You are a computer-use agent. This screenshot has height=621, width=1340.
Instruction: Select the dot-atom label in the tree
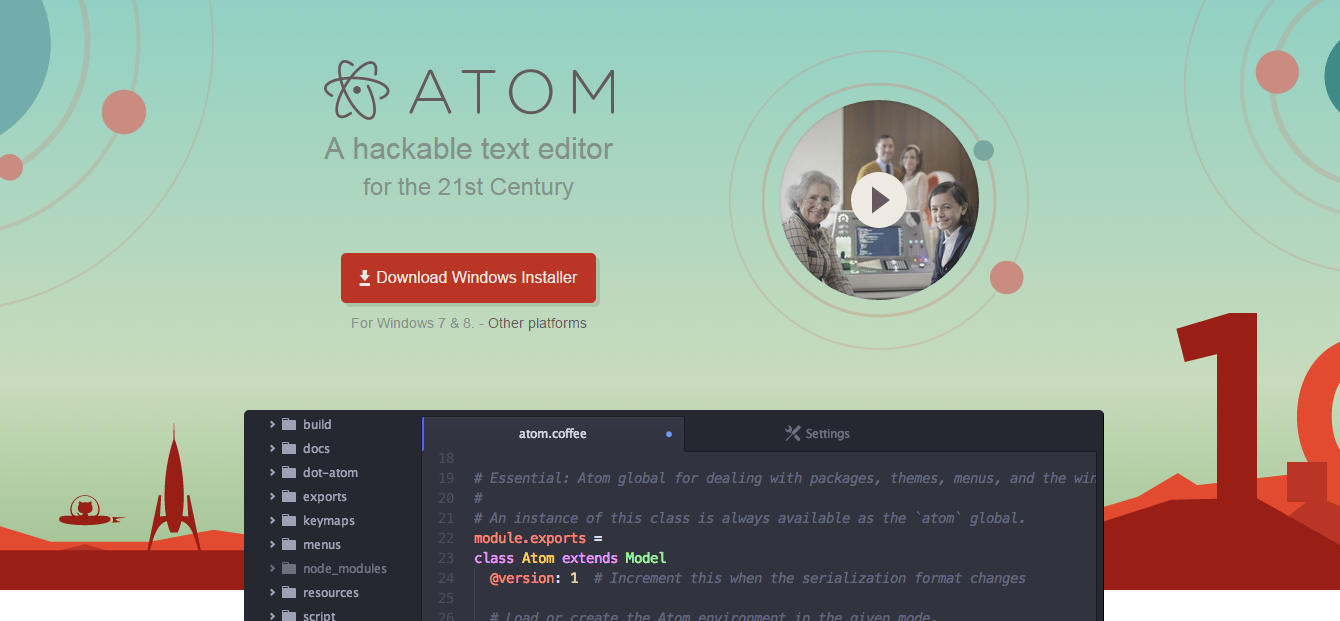coord(330,472)
